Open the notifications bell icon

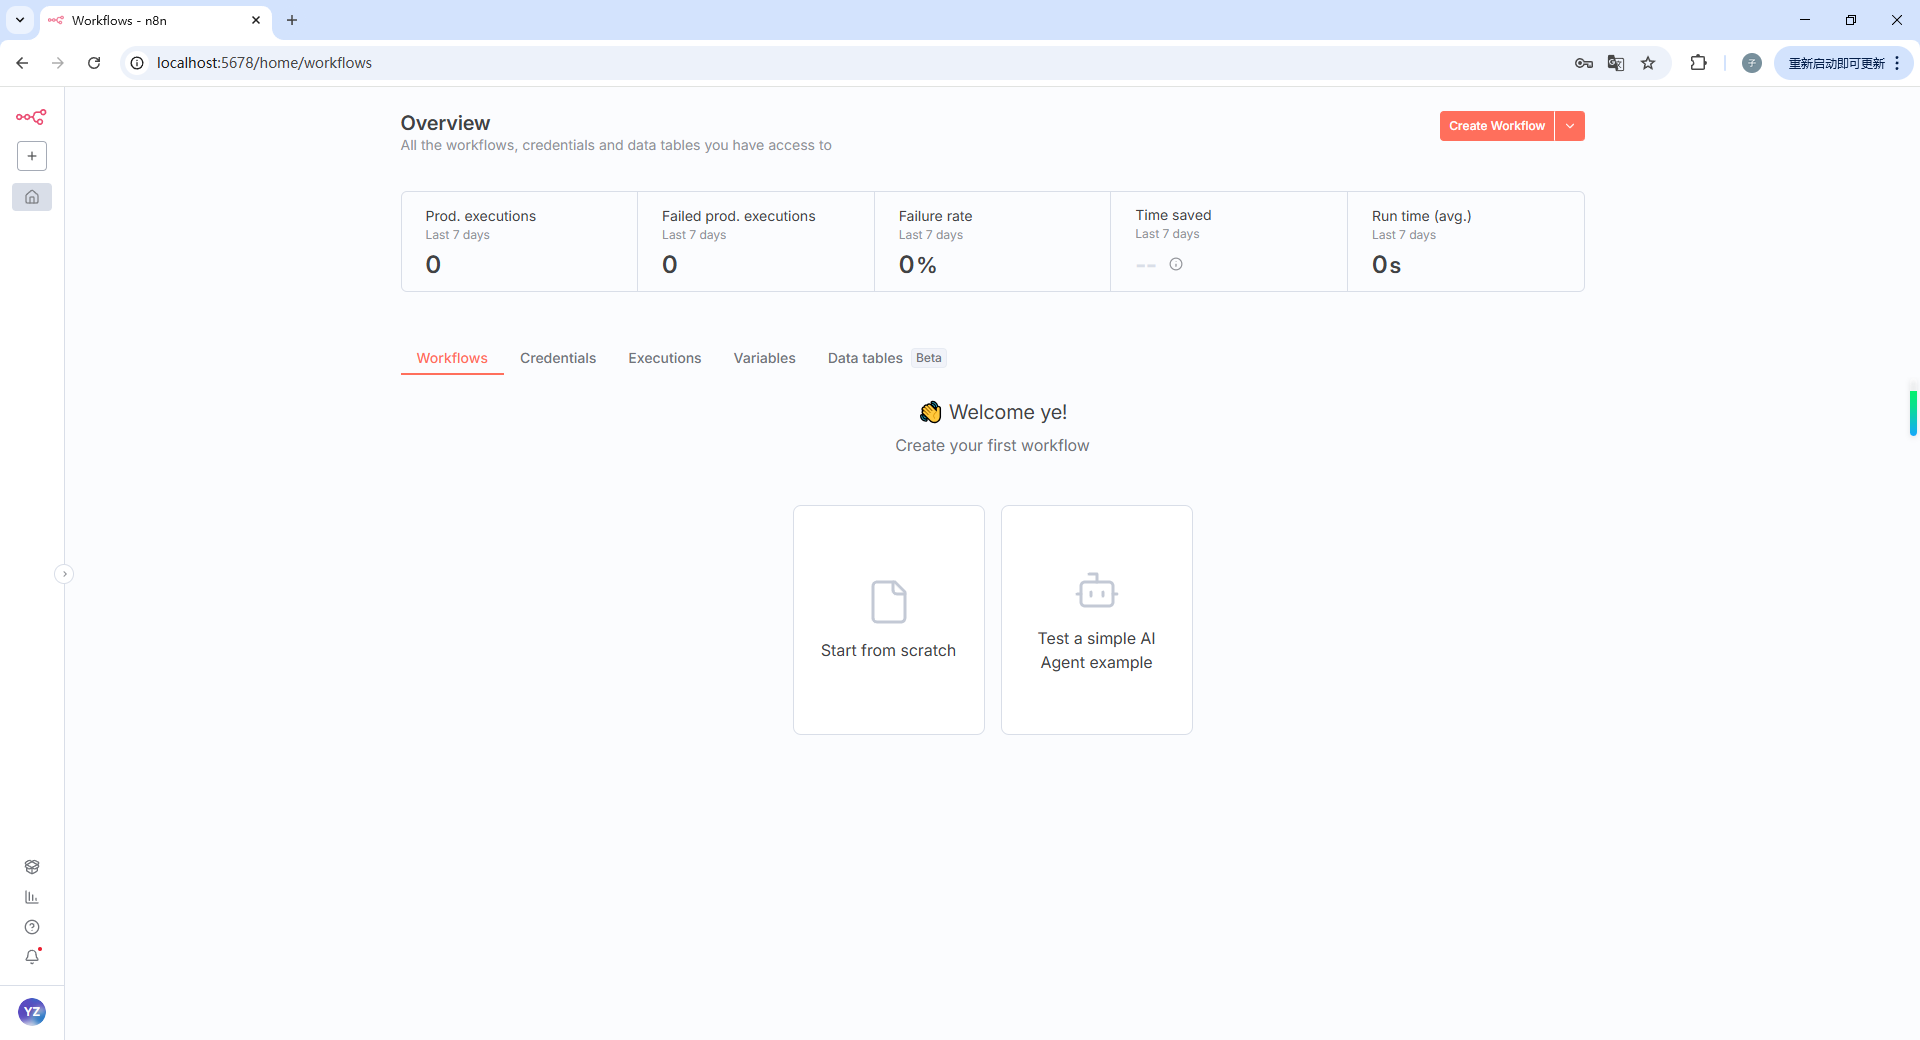(32, 957)
